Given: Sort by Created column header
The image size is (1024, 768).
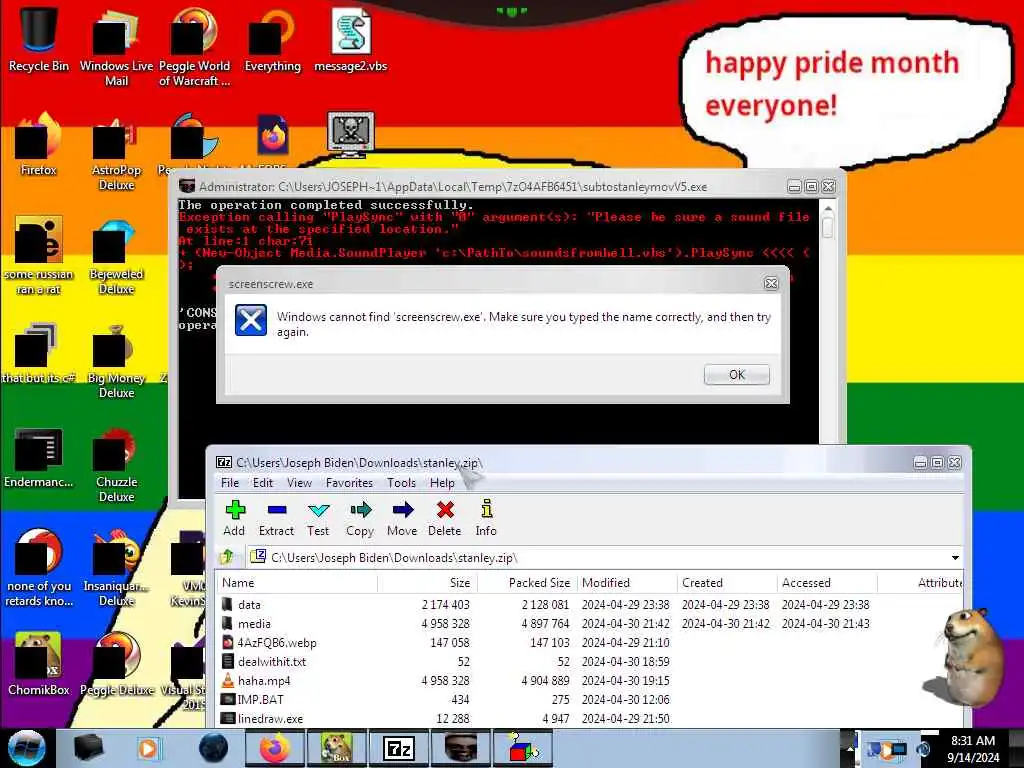Looking at the screenshot, I should coord(727,583).
